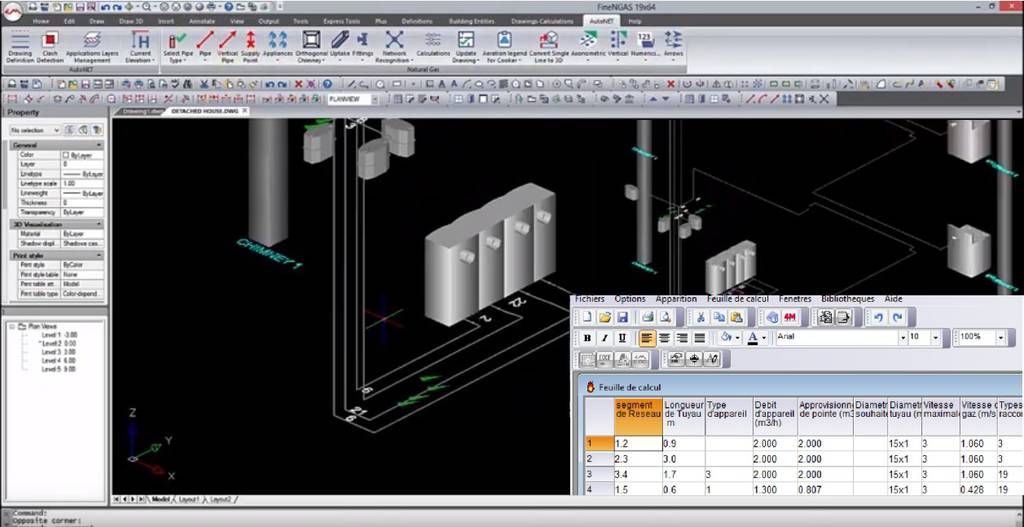1024x527 pixels.
Task: Collapse the Plan Views tree node
Action: pyautogui.click(x=12, y=326)
